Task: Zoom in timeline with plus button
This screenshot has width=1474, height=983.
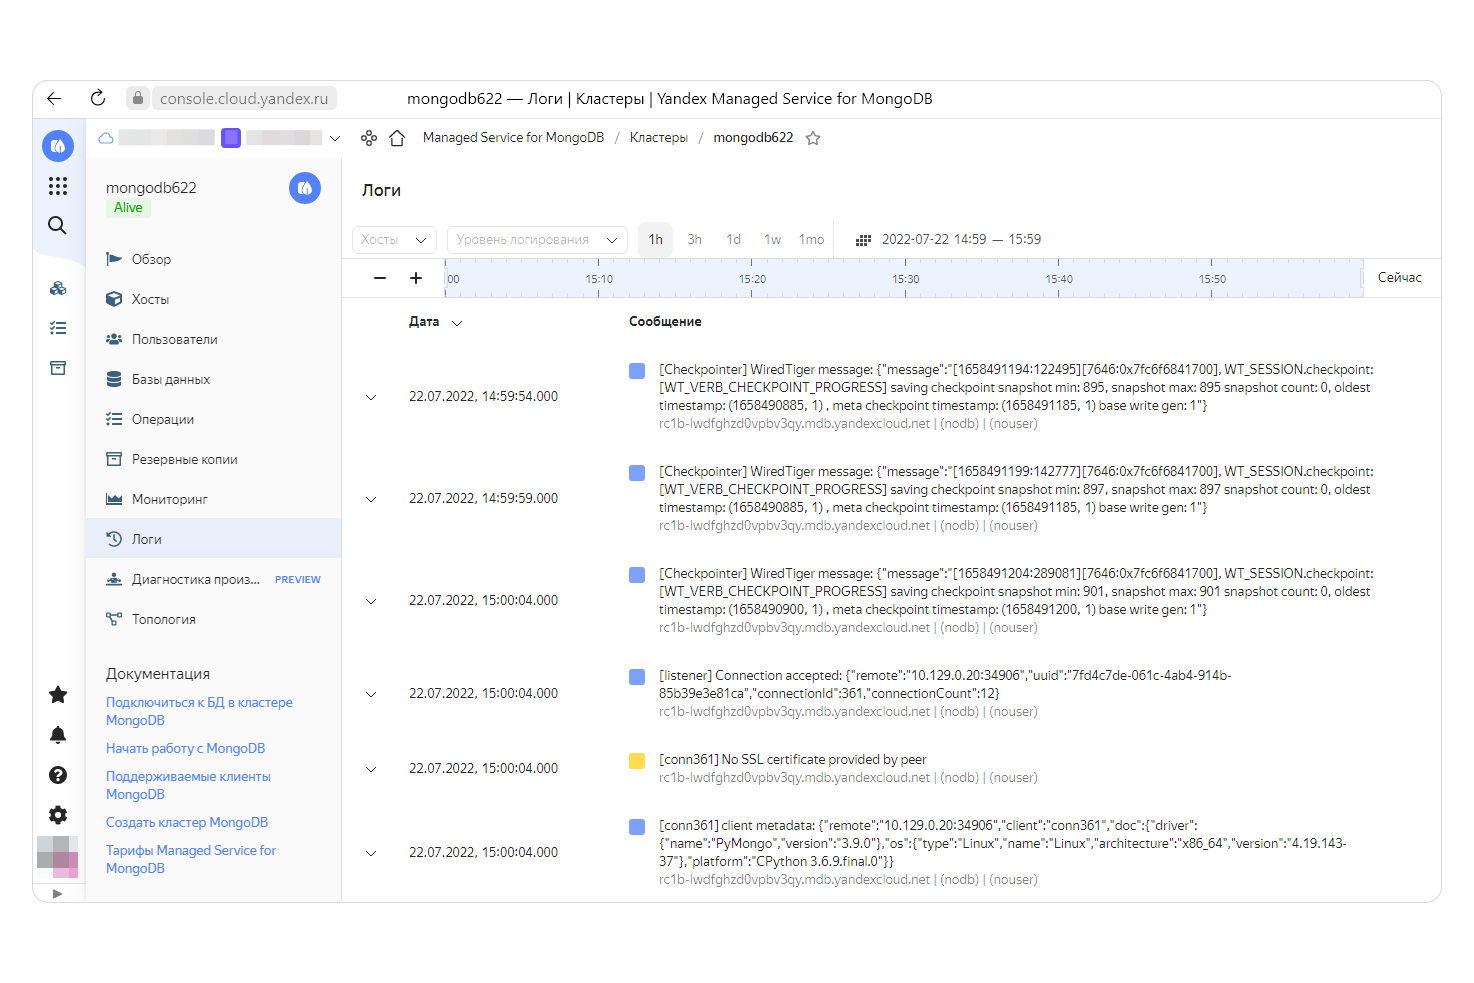Action: coord(416,278)
